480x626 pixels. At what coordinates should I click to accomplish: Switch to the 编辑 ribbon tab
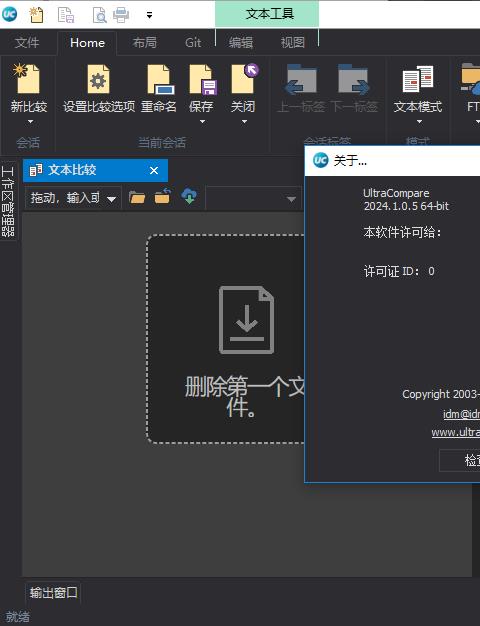pyautogui.click(x=241, y=42)
